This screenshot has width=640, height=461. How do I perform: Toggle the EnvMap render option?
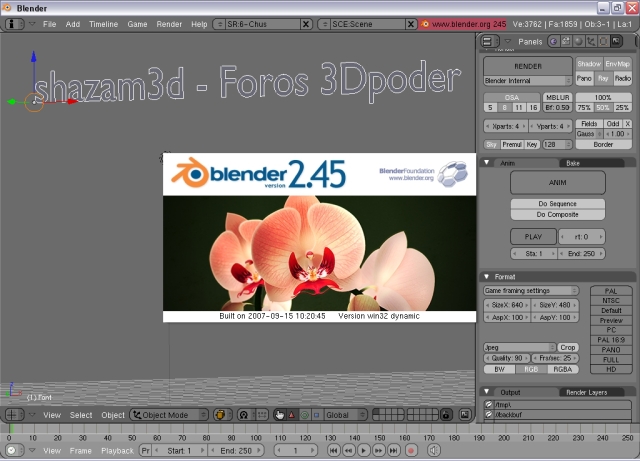(618, 64)
